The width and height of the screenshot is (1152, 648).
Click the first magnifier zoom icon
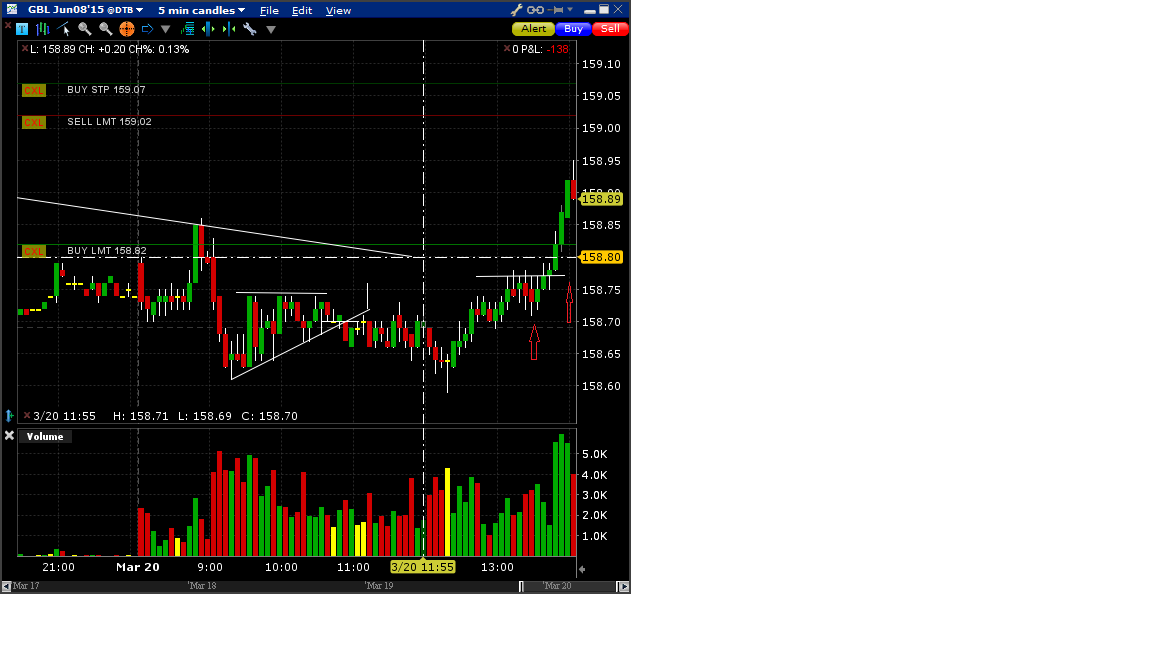point(84,29)
